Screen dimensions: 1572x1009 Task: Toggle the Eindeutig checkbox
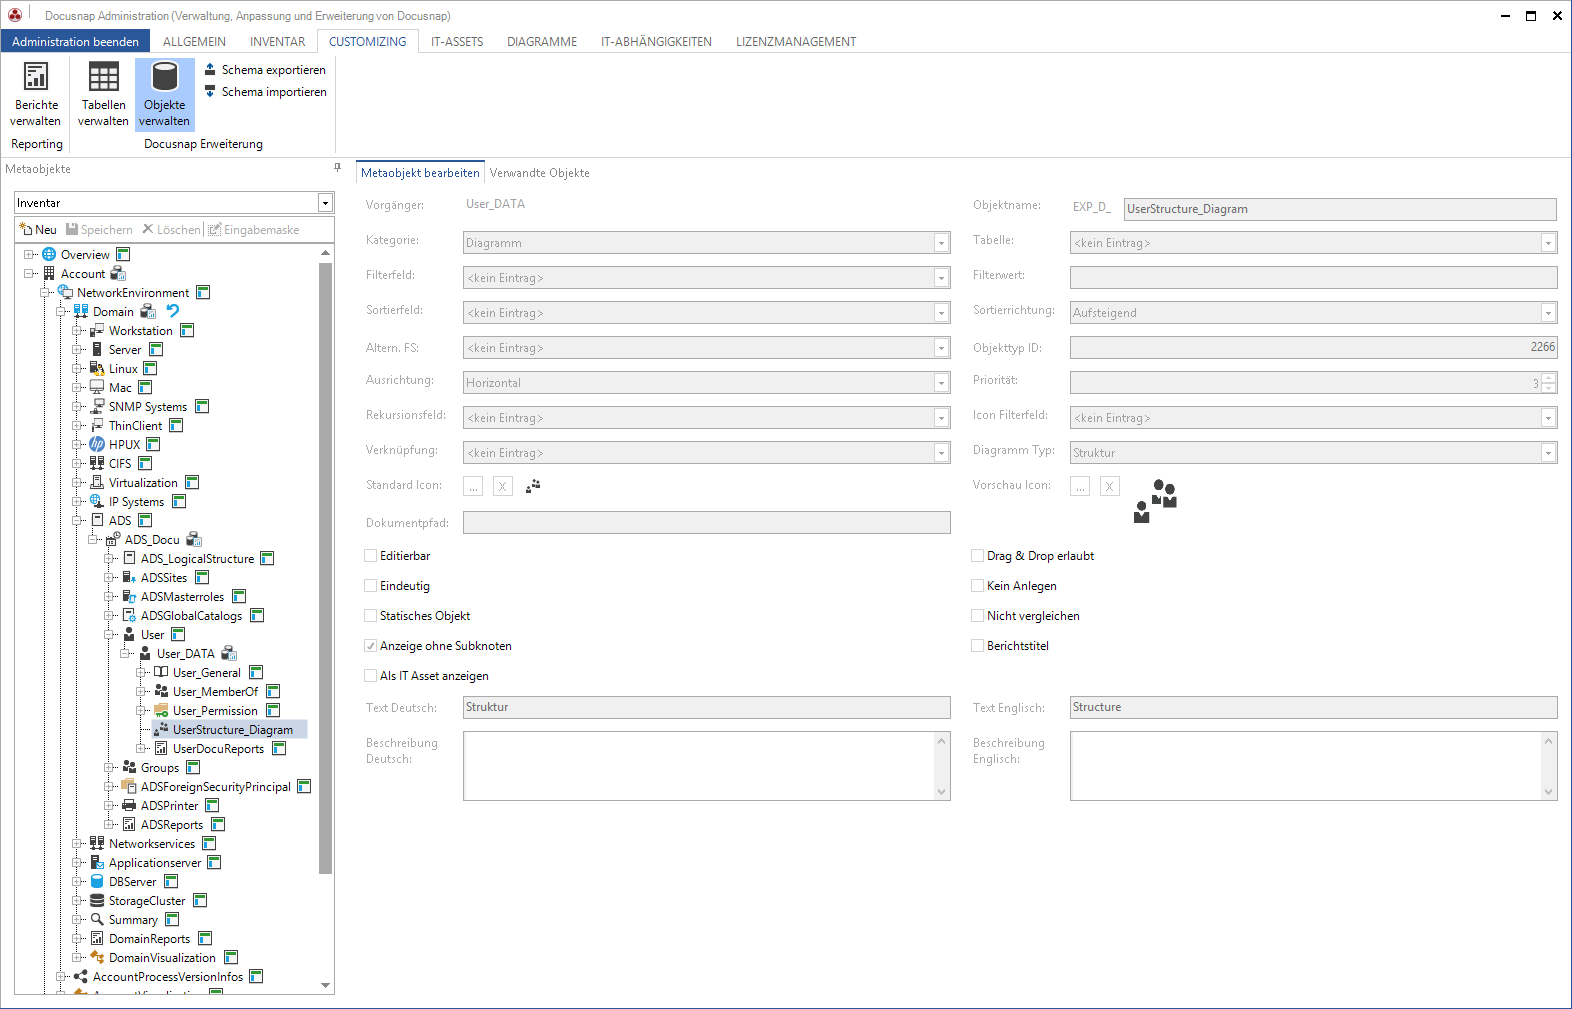point(371,586)
